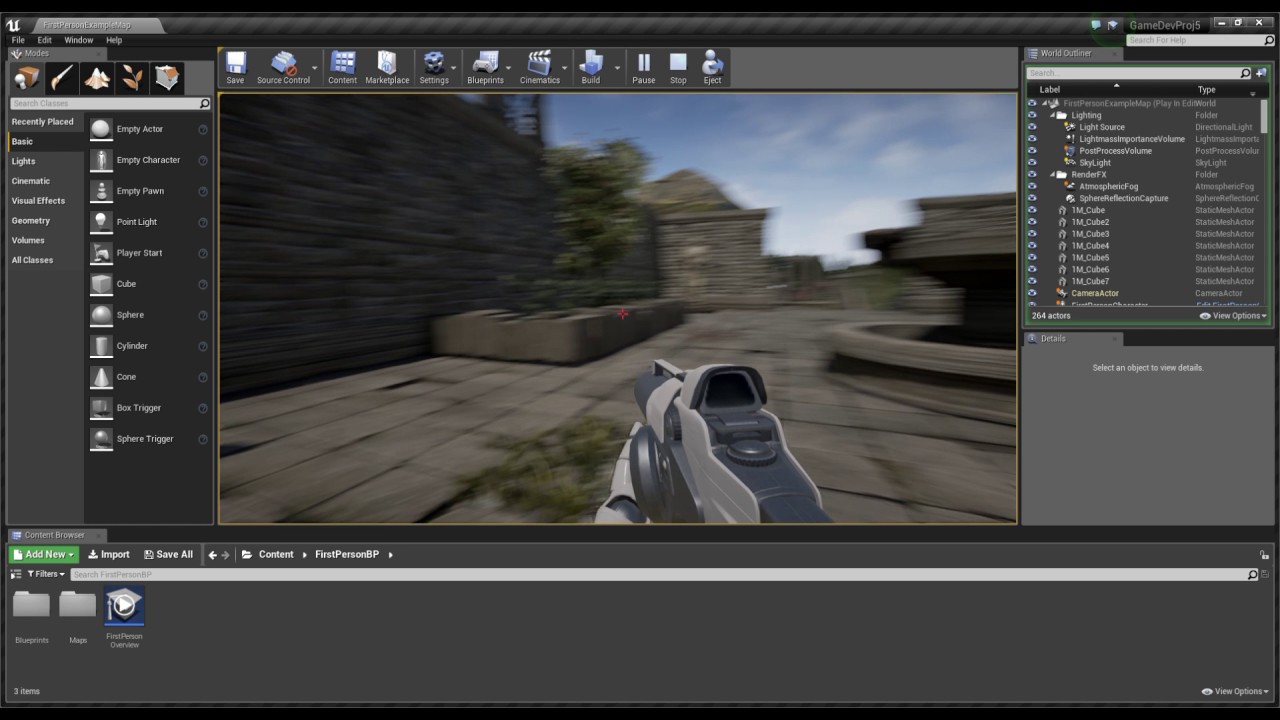1280x720 pixels.
Task: Collapse the RenderFX folder
Action: click(x=1052, y=175)
